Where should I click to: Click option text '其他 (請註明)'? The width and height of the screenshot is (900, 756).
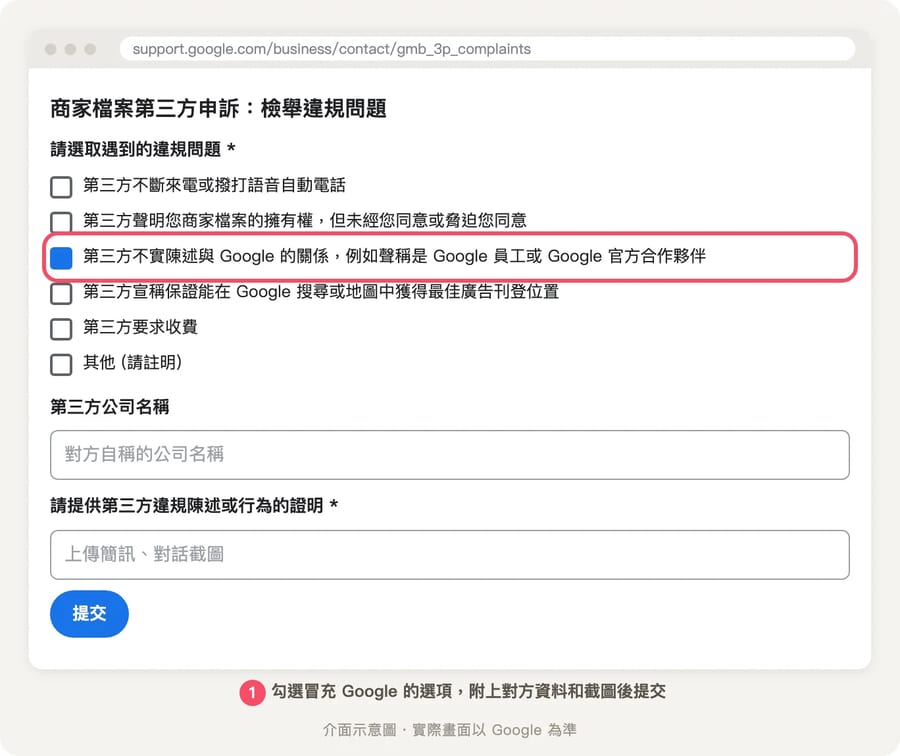(x=132, y=362)
